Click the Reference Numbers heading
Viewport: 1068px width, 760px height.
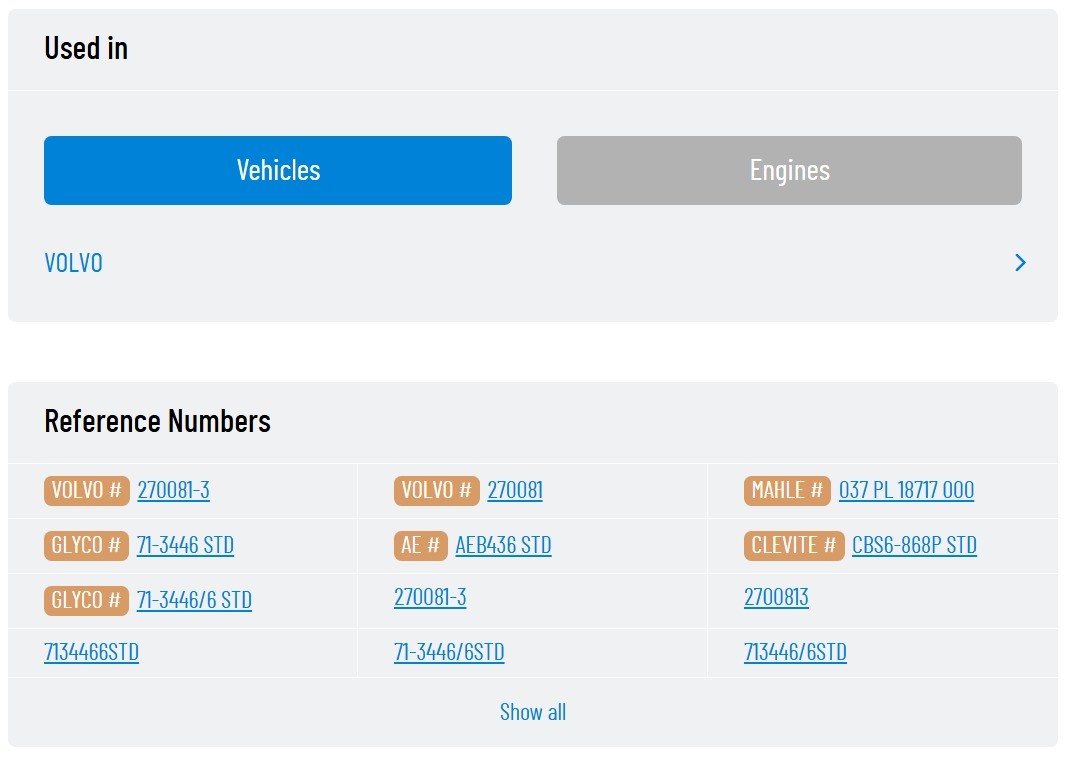pos(157,422)
